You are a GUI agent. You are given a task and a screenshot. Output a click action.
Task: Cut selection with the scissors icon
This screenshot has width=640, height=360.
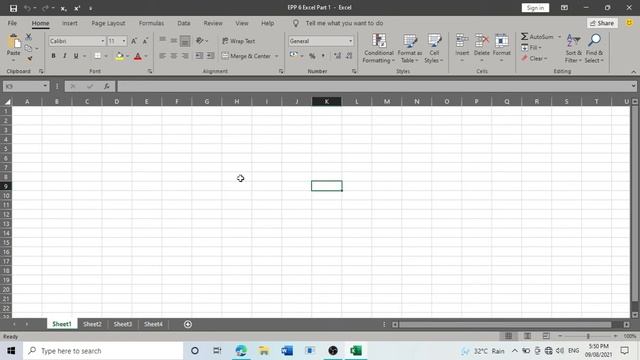click(28, 37)
